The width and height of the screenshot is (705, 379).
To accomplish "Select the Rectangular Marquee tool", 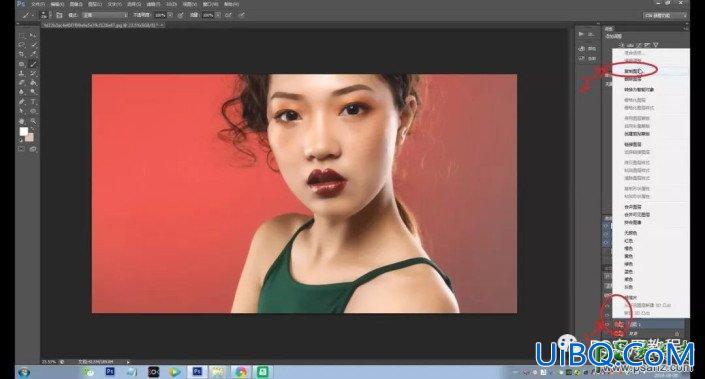I will 22,35.
